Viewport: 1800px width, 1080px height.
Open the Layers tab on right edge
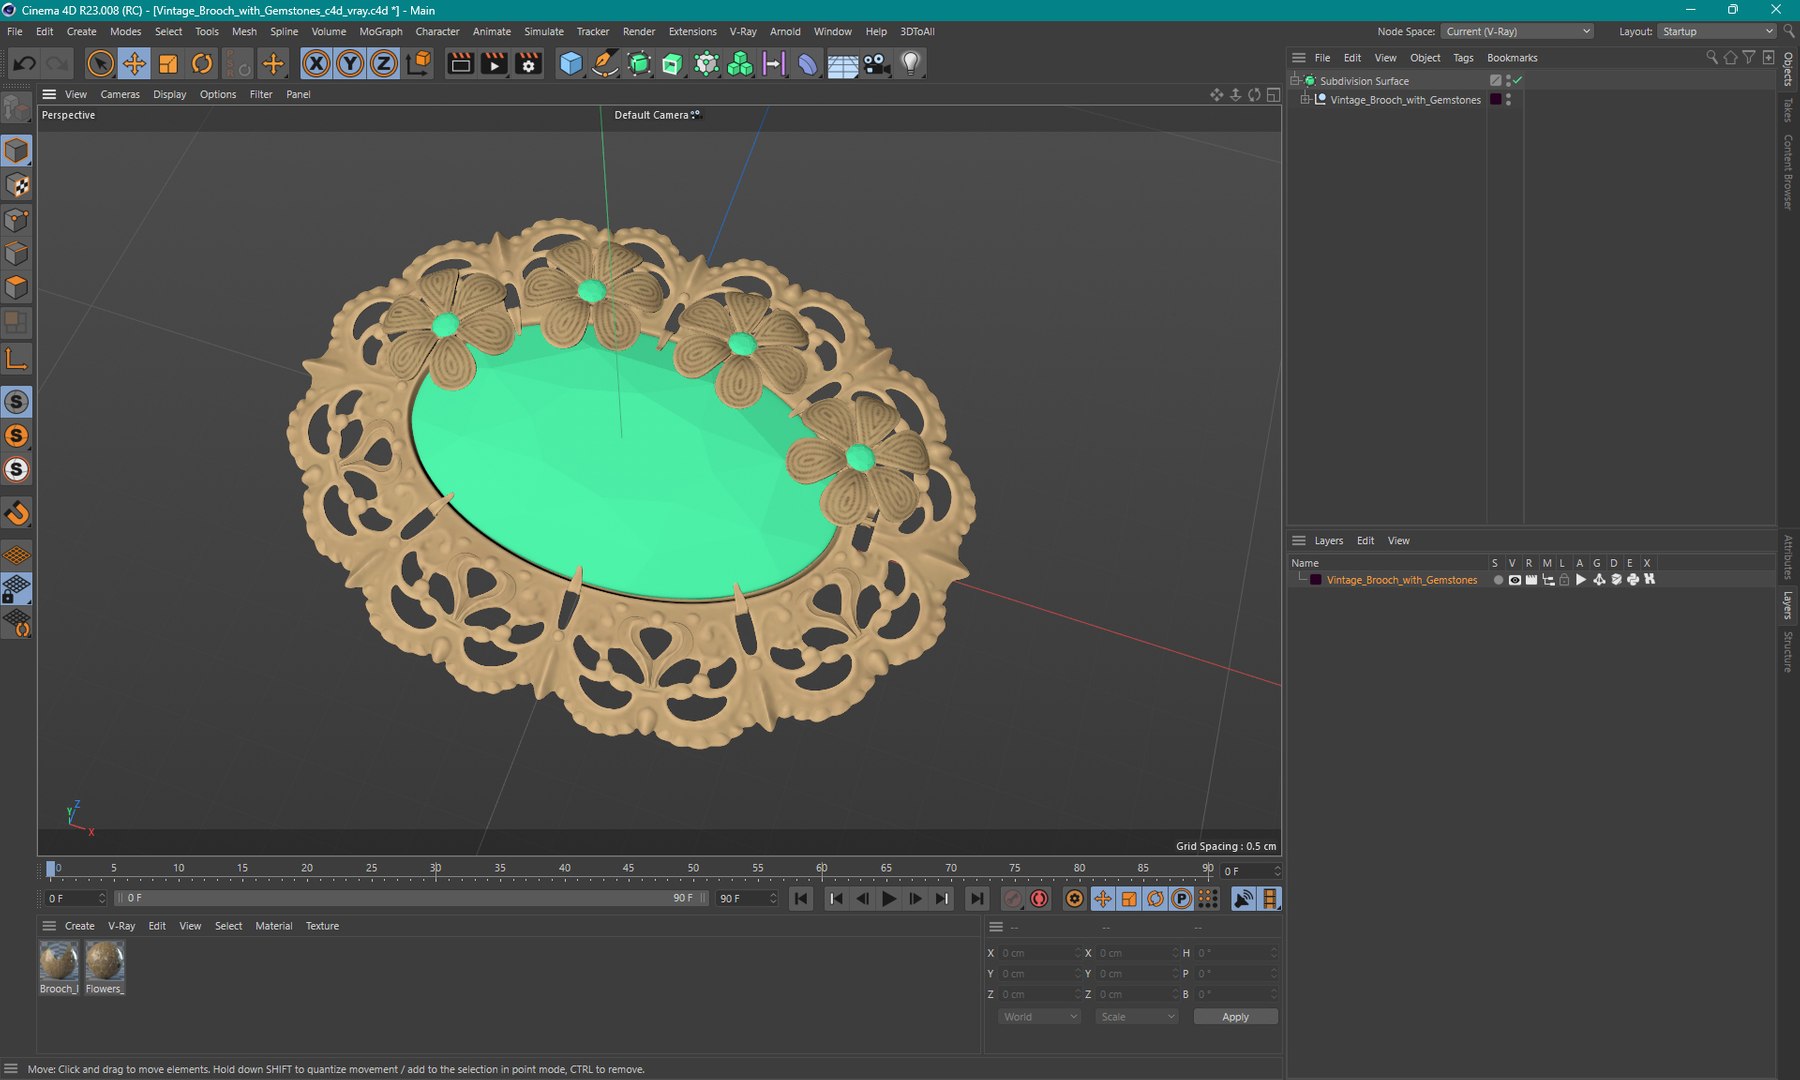click(x=1789, y=605)
